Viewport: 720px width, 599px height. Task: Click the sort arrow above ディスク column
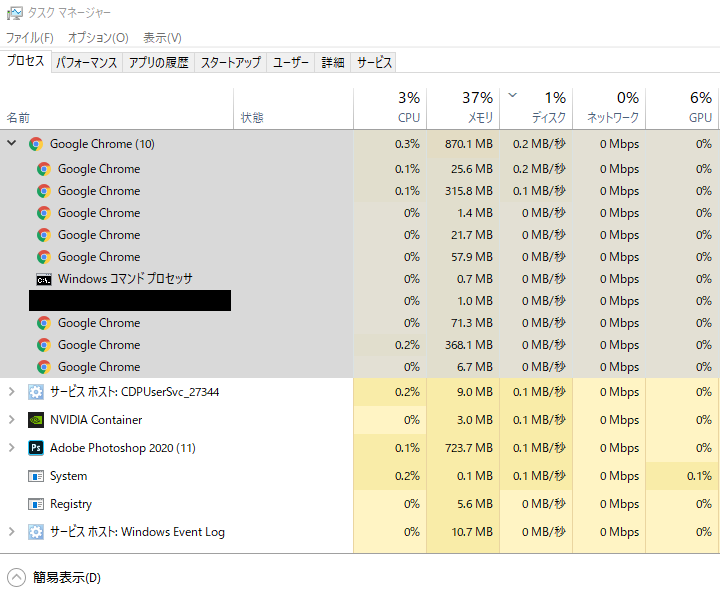[x=513, y=96]
